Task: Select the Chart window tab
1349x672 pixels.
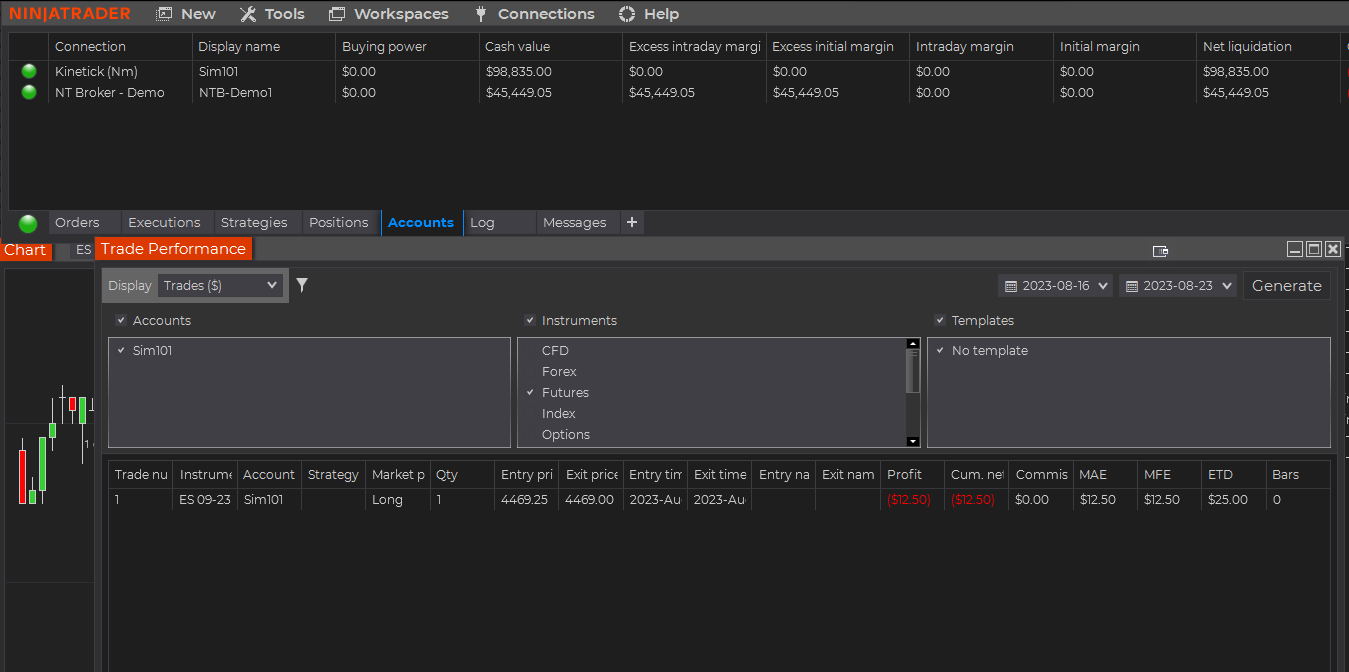Action: [x=25, y=250]
